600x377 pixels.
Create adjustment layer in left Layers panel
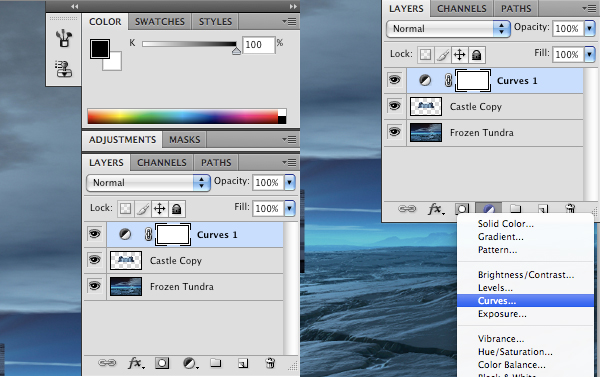click(x=190, y=363)
